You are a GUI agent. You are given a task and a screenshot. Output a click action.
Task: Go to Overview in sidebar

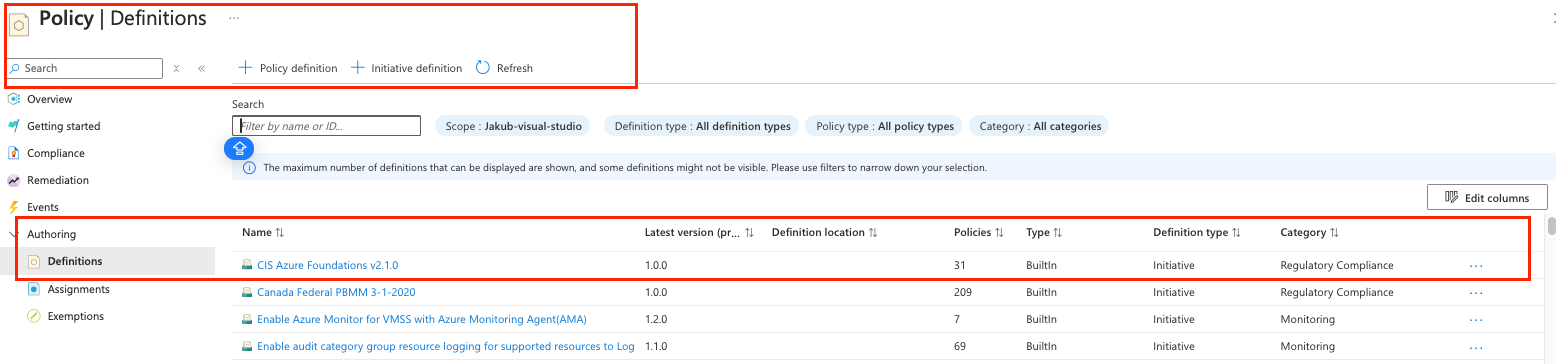coord(49,99)
